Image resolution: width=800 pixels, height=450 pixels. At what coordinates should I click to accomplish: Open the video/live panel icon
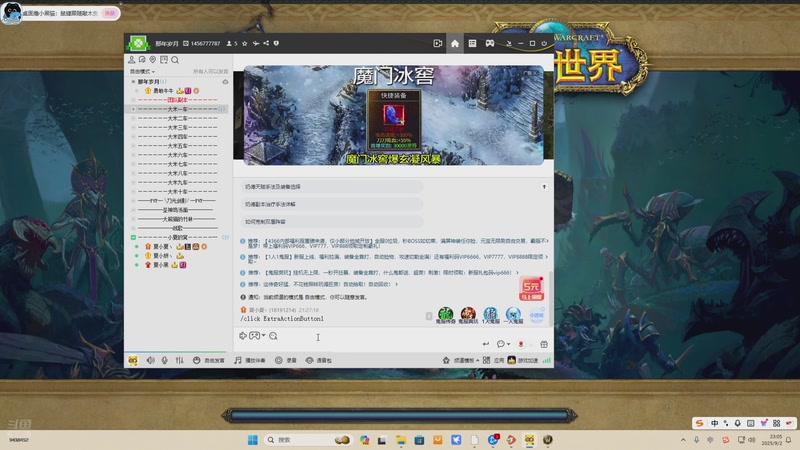pos(437,43)
